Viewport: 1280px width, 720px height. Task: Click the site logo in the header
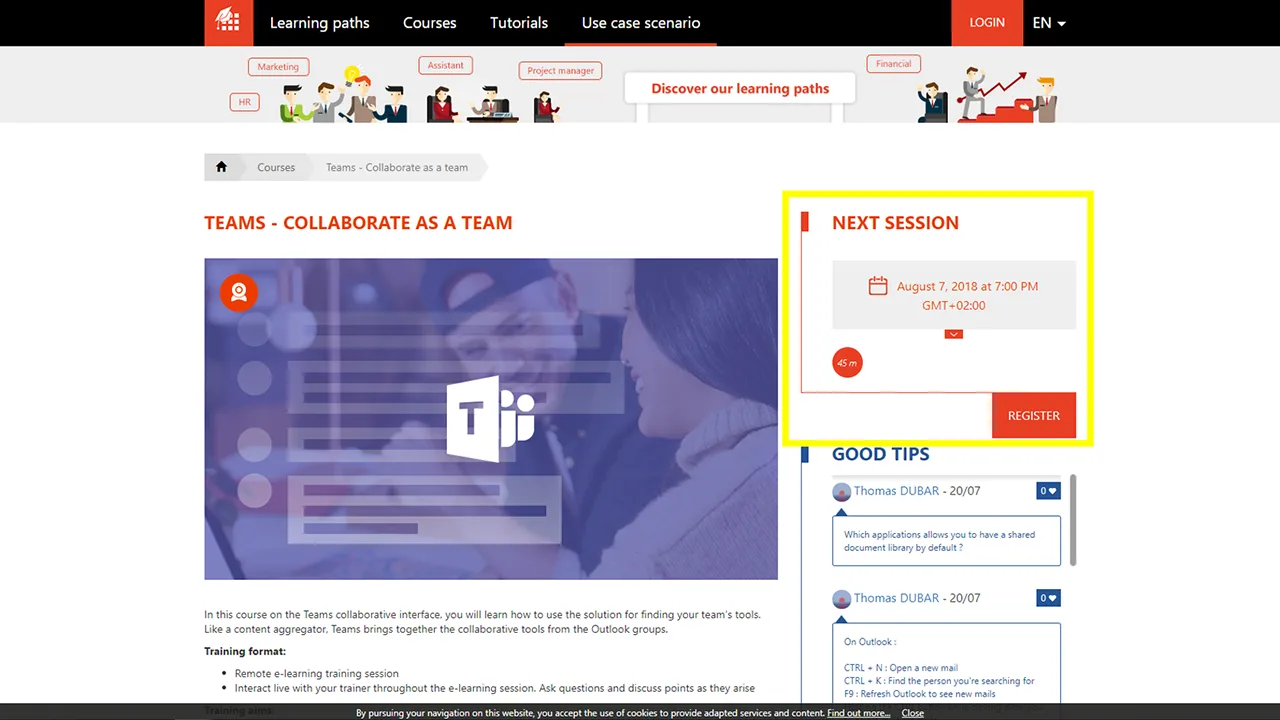(228, 22)
